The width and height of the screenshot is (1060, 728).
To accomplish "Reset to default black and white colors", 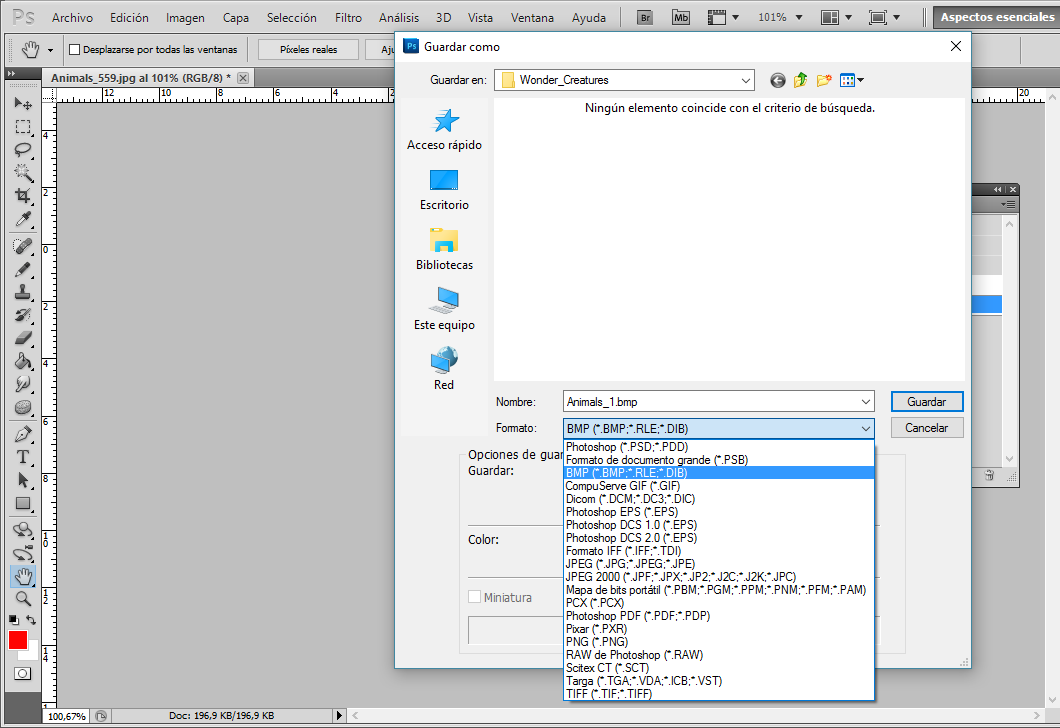I will point(14,620).
